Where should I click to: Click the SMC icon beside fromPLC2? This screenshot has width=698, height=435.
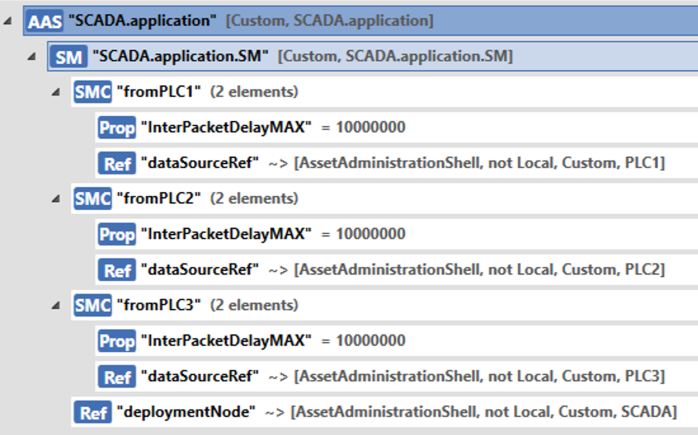pyautogui.click(x=93, y=199)
